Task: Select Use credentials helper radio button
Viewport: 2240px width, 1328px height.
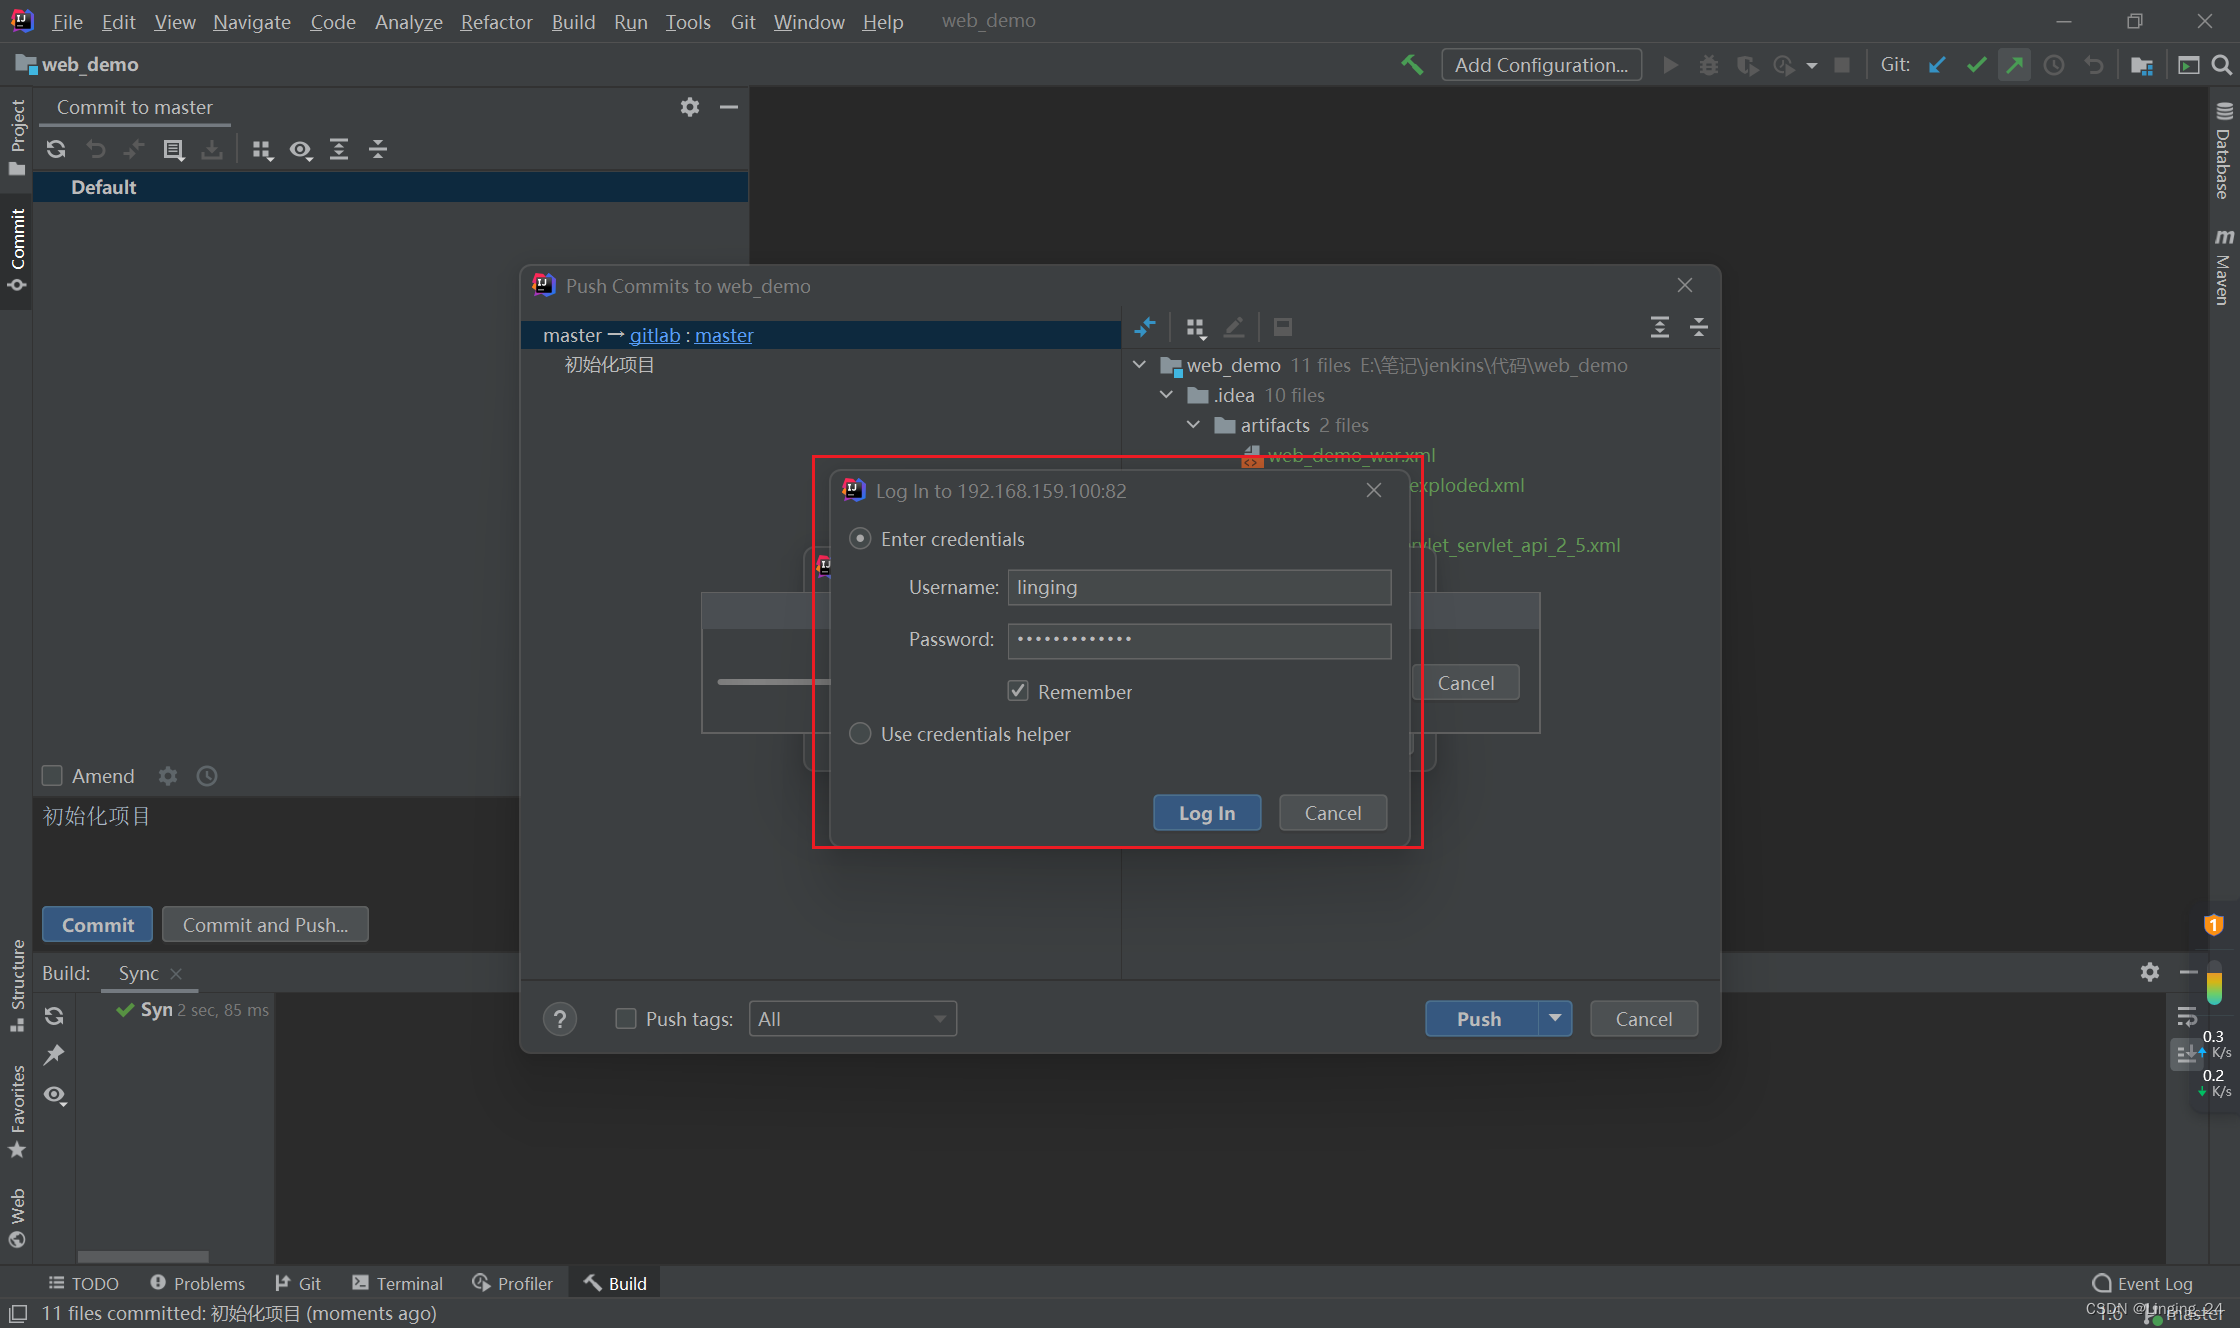Action: tap(858, 732)
